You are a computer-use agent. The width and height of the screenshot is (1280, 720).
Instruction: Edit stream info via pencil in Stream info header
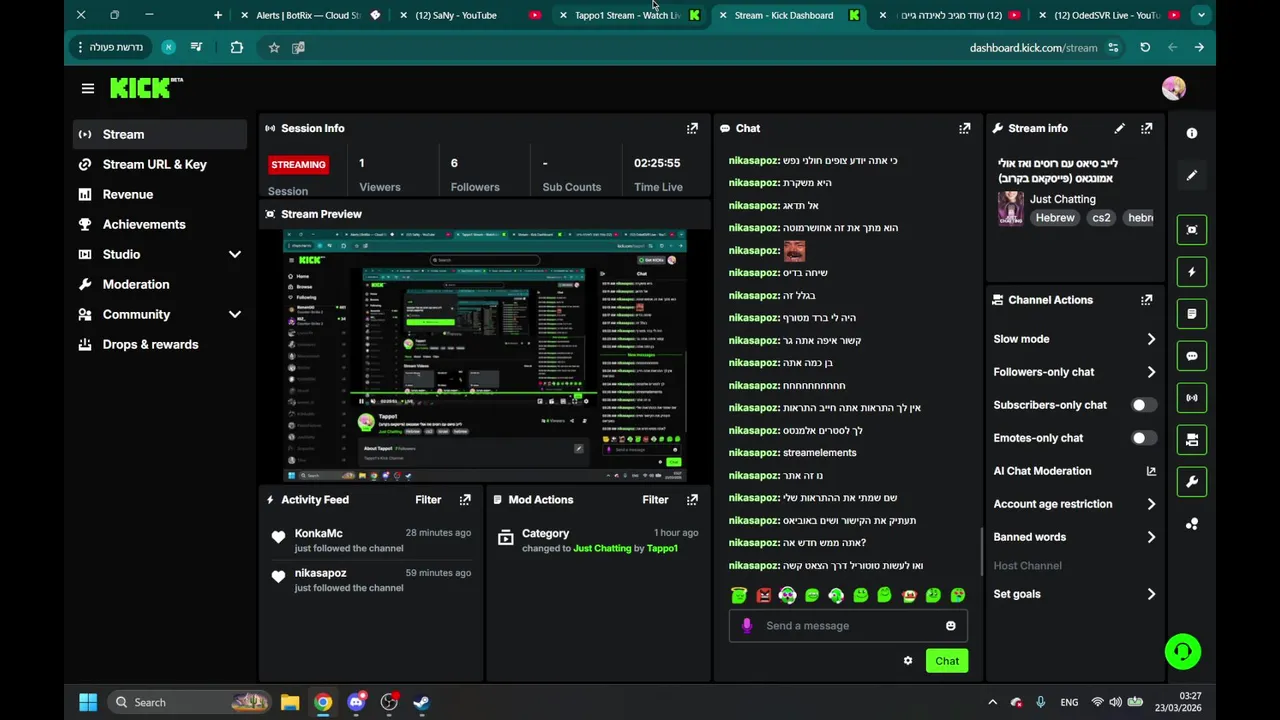coord(1120,128)
